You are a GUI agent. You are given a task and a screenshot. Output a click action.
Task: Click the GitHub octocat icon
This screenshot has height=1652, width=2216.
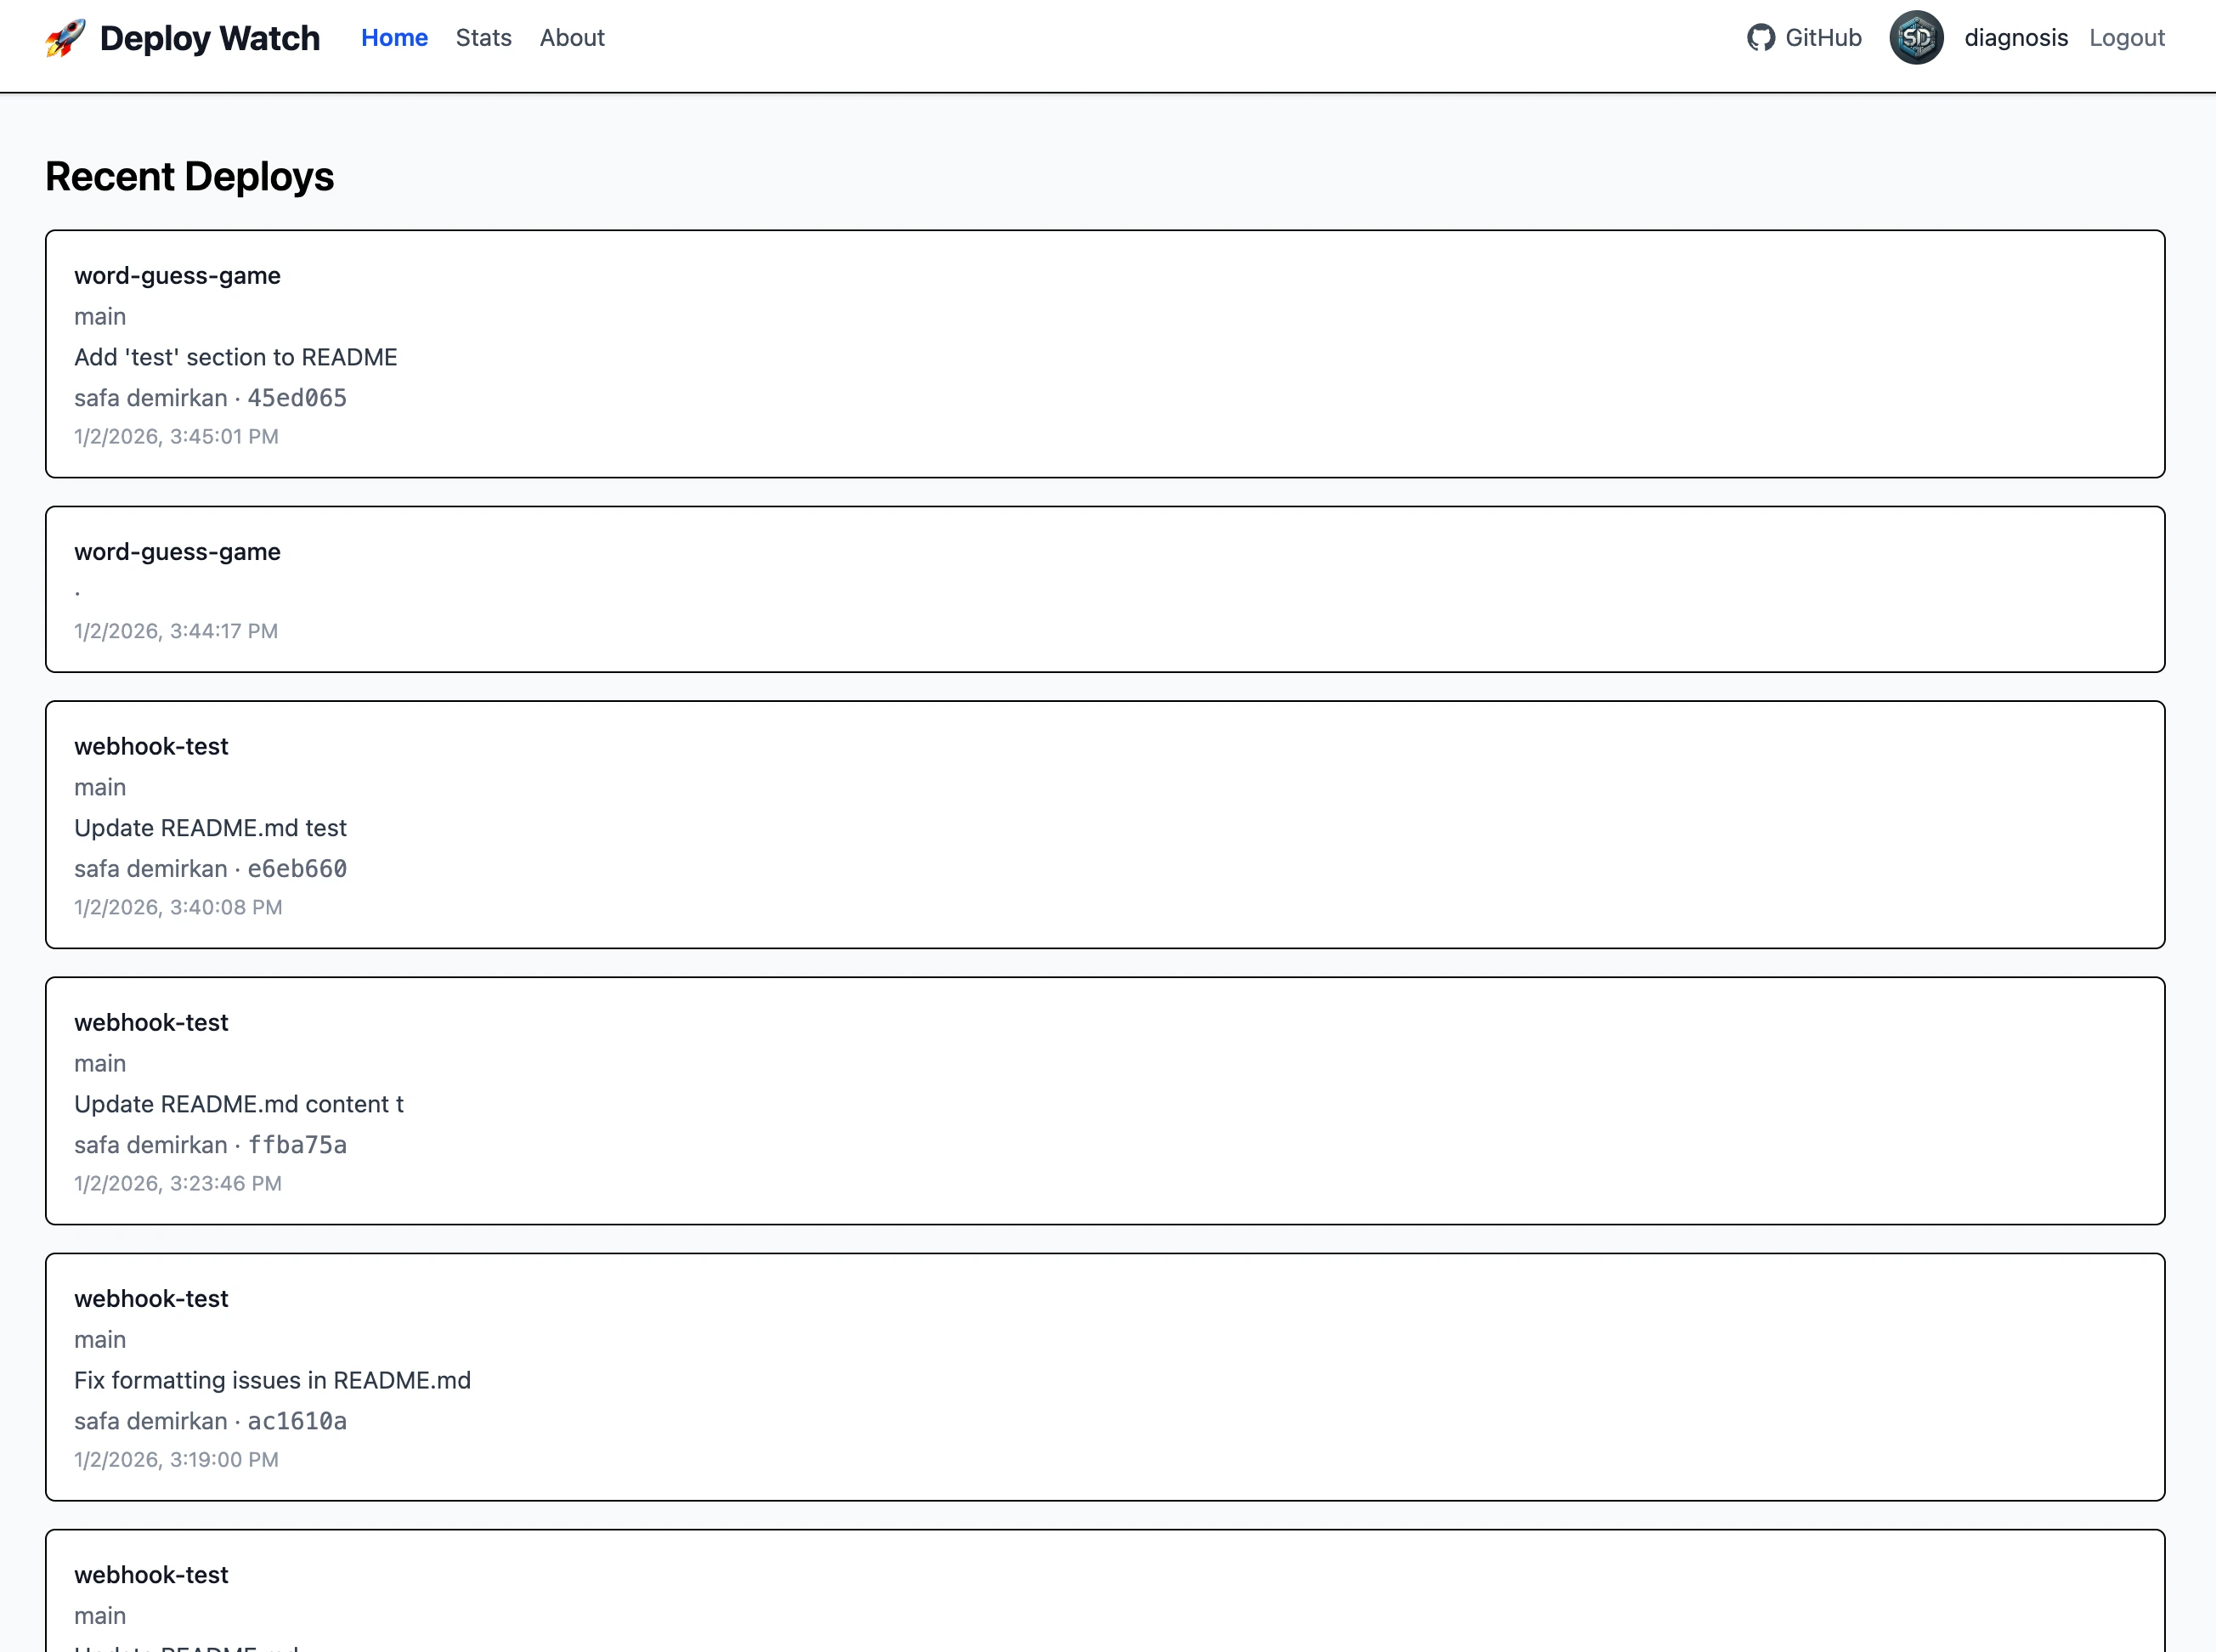pyautogui.click(x=1761, y=37)
